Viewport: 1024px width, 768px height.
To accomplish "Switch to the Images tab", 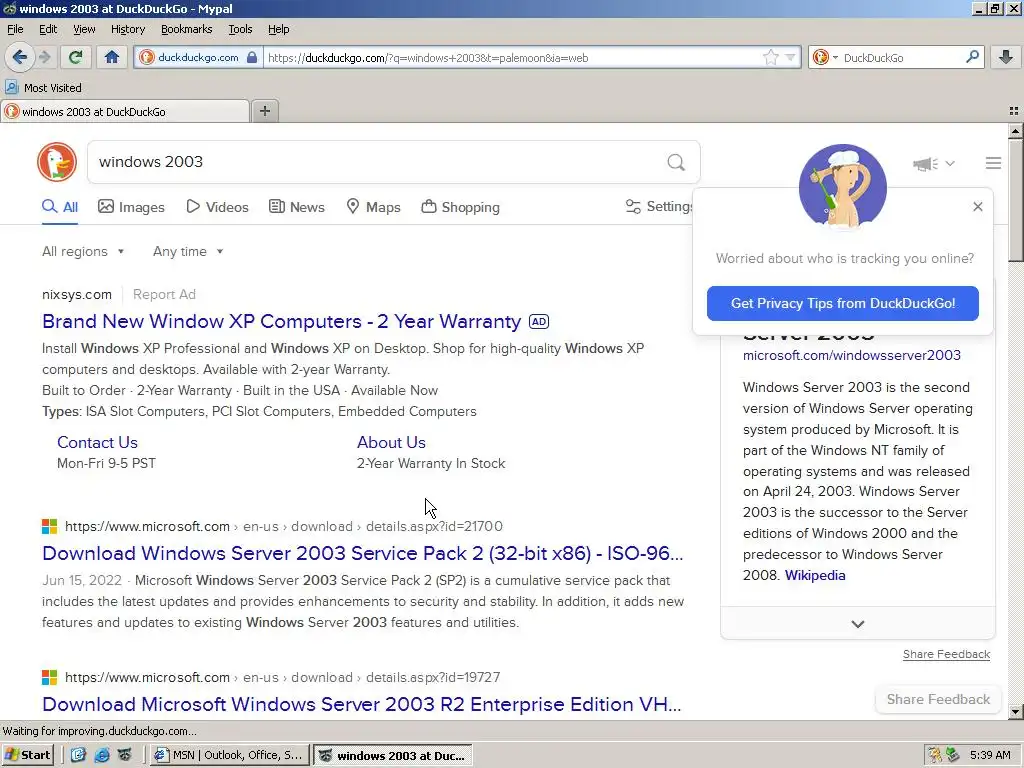I will (131, 207).
